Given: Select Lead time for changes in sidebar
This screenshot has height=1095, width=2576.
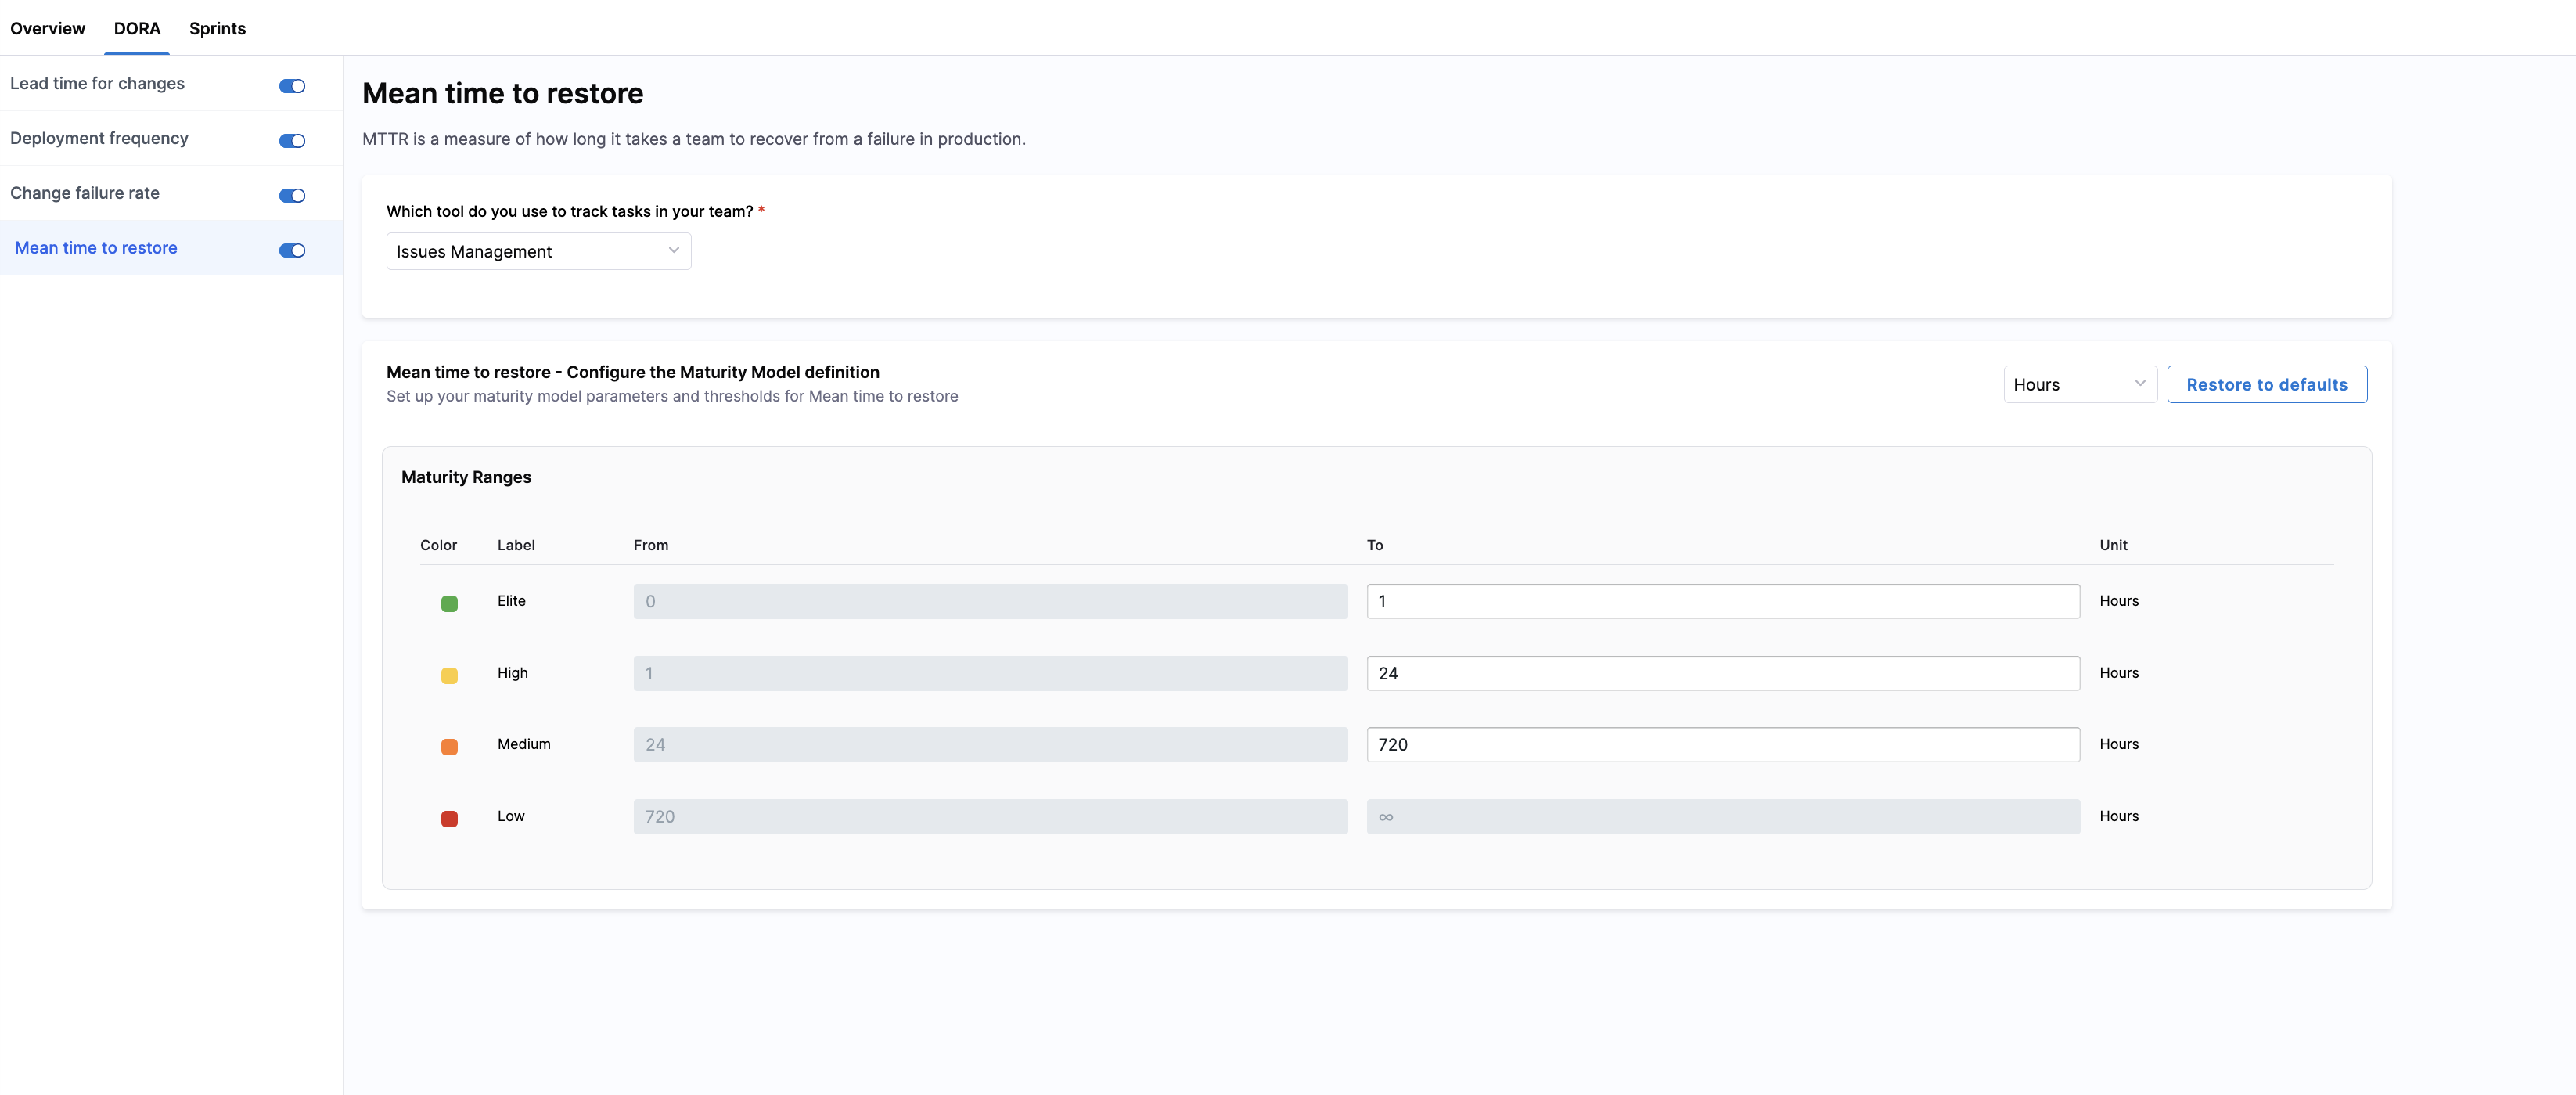Looking at the screenshot, I should pyautogui.click(x=98, y=84).
